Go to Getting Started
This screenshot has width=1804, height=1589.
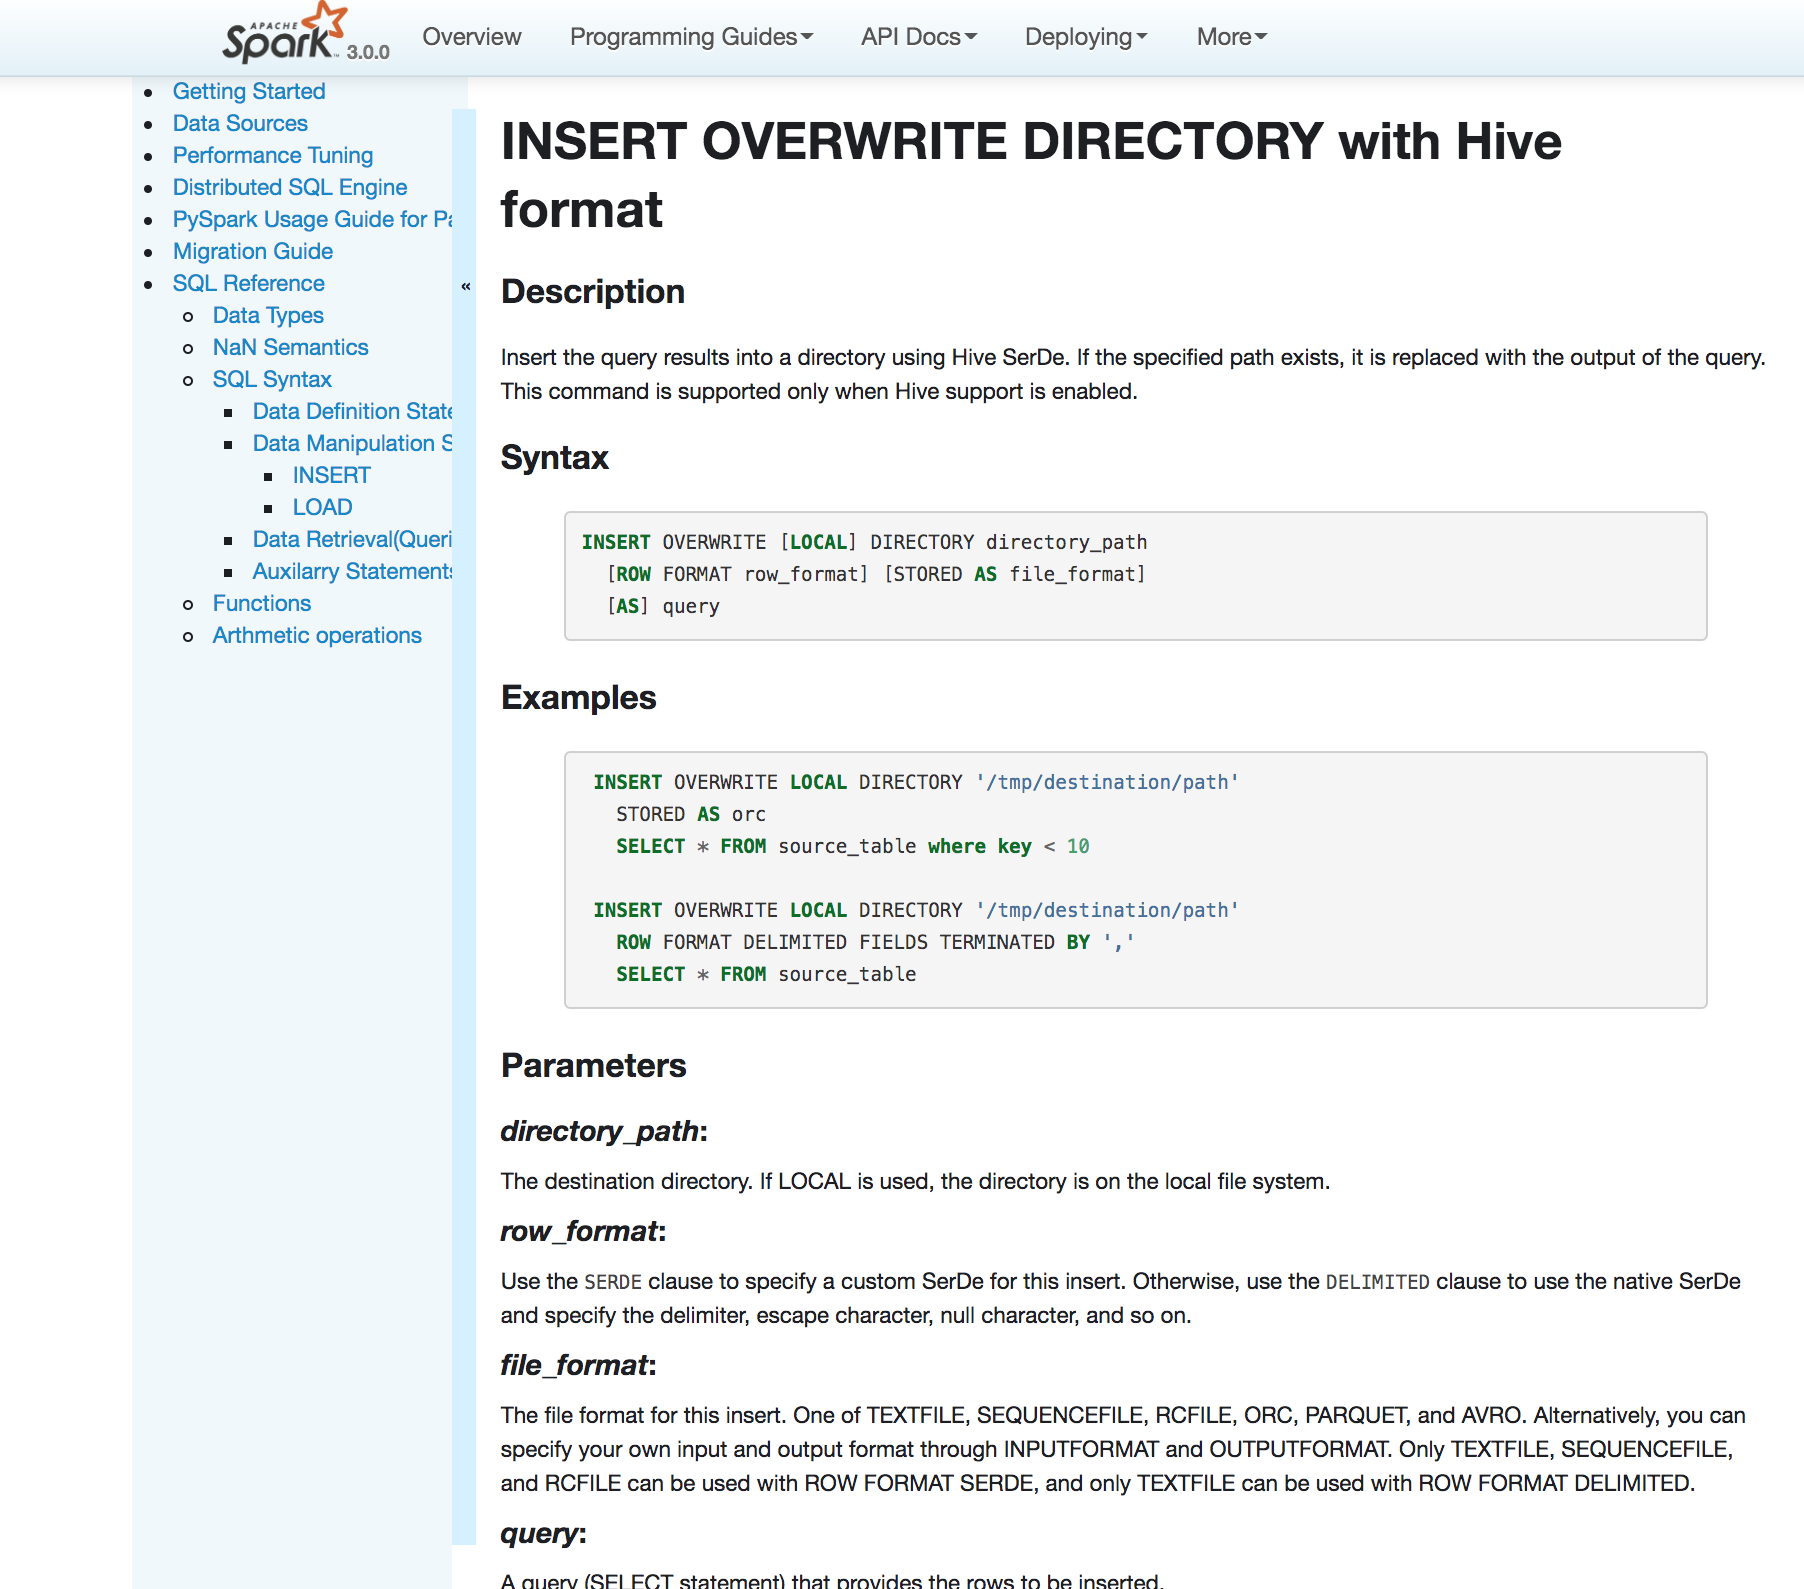click(x=249, y=91)
